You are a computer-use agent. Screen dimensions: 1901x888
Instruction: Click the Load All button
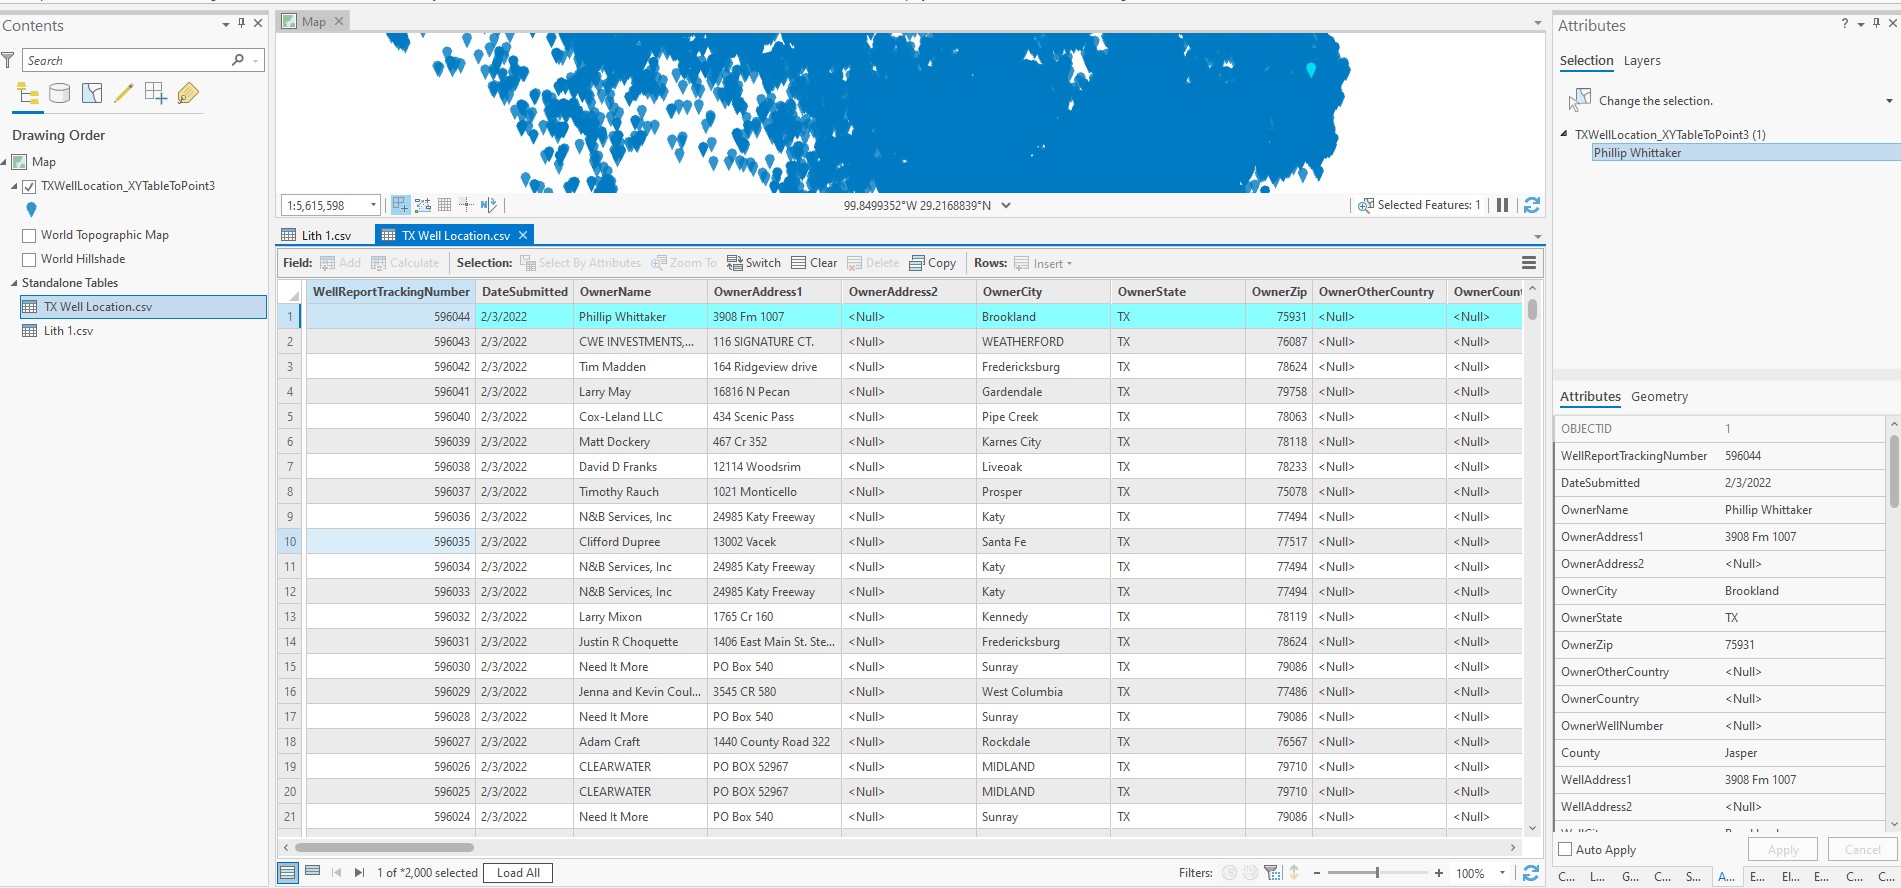pos(519,873)
